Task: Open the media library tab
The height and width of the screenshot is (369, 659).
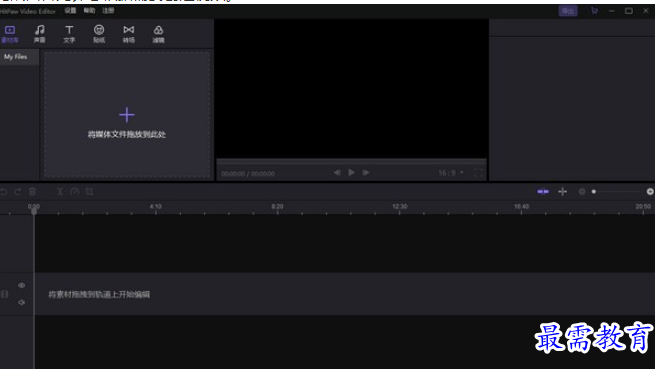Action: point(10,34)
